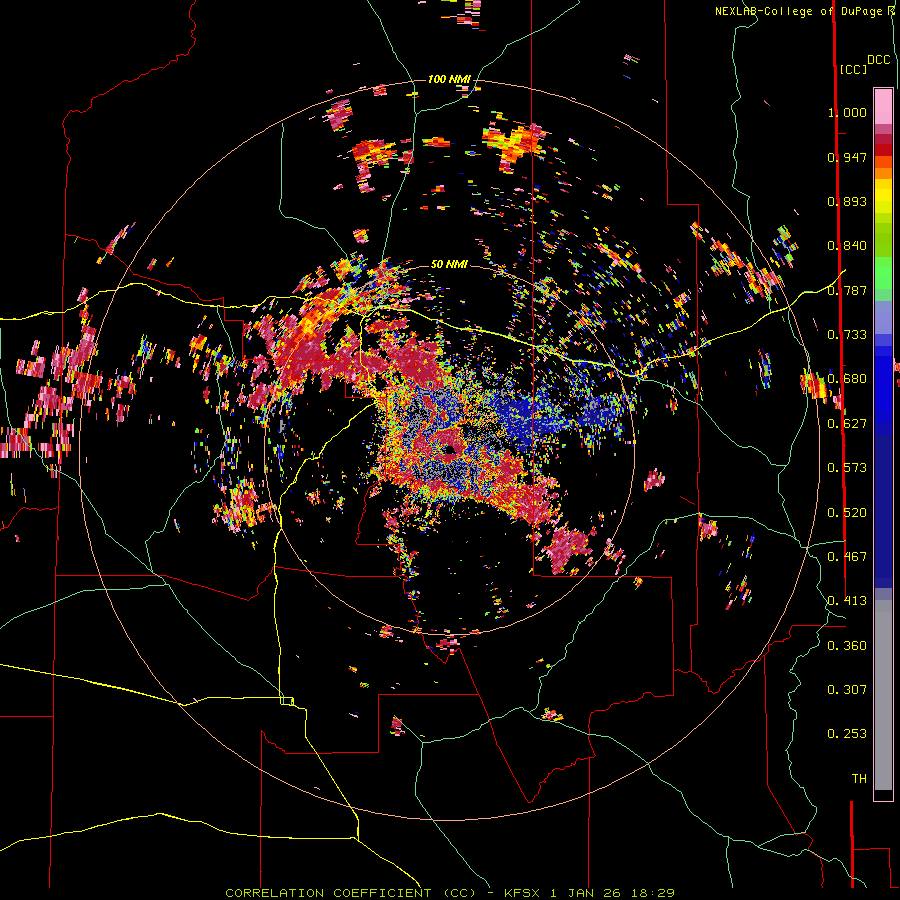Click the 0.360 scale value
The height and width of the screenshot is (900, 900).
(847, 645)
